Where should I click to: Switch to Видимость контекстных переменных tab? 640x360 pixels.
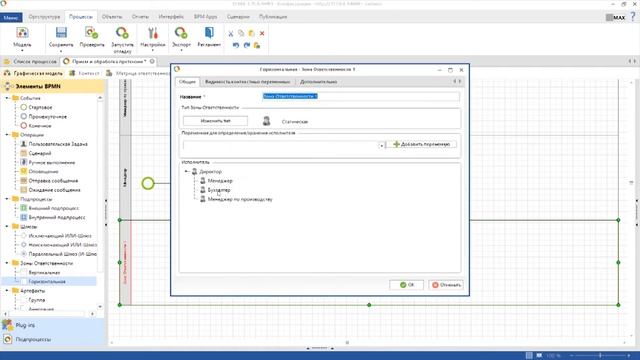pyautogui.click(x=248, y=82)
